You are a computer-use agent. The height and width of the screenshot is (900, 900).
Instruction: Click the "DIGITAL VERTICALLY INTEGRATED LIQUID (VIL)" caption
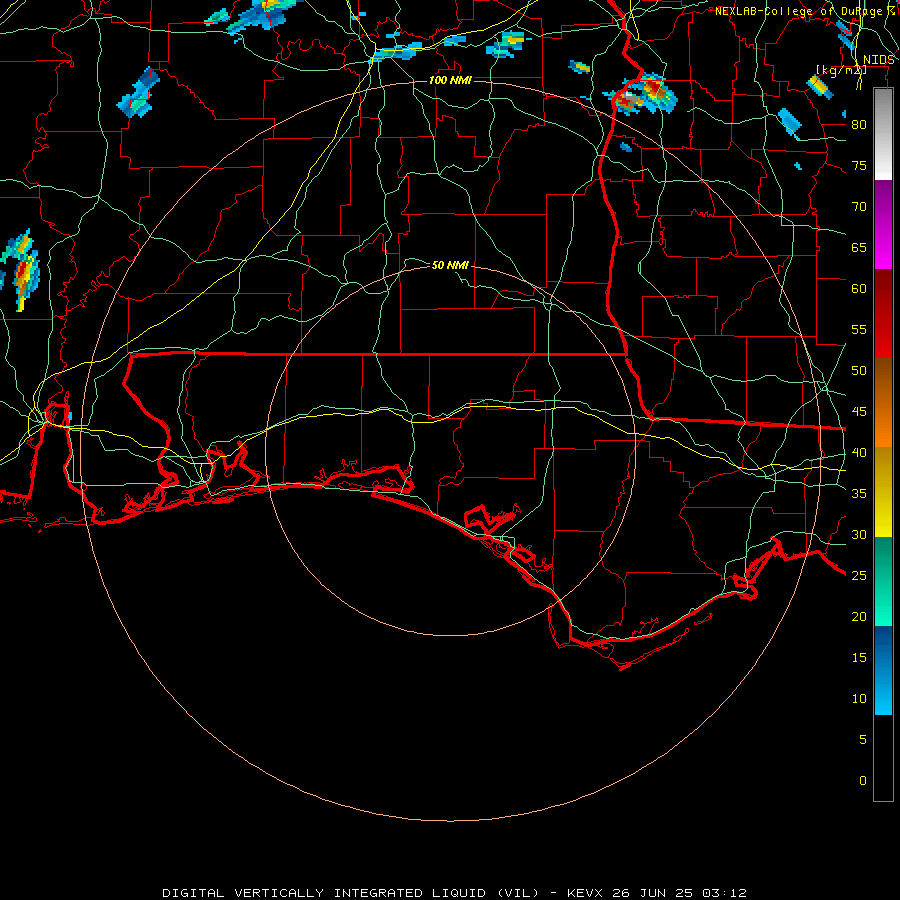coord(351,893)
